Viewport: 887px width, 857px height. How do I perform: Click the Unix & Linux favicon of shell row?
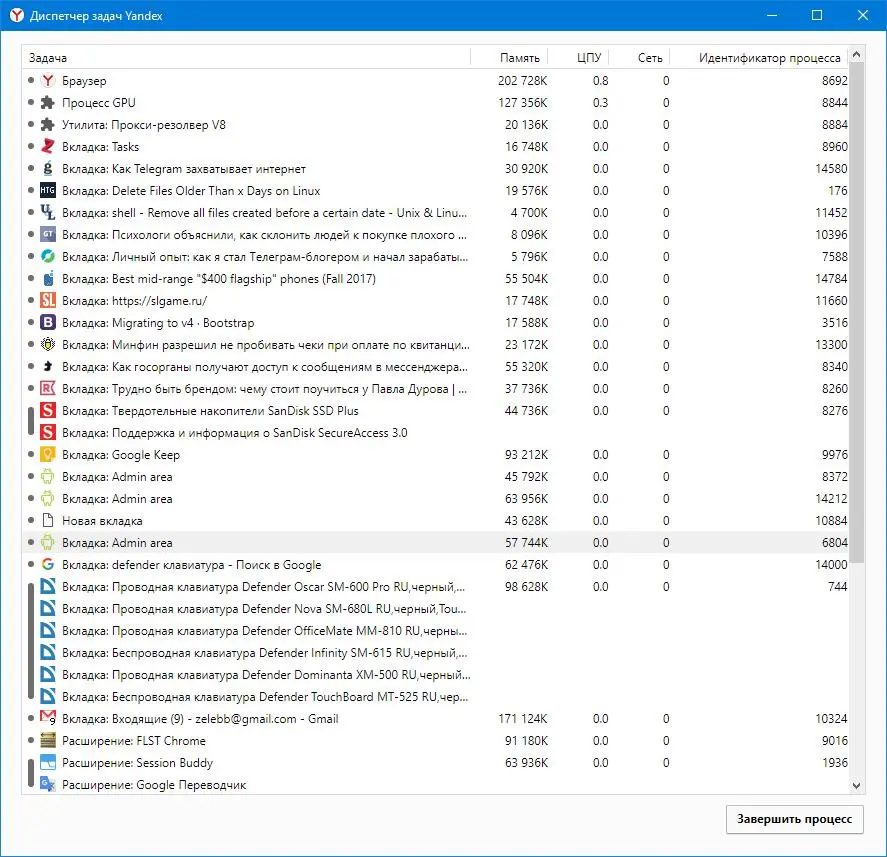tap(48, 213)
